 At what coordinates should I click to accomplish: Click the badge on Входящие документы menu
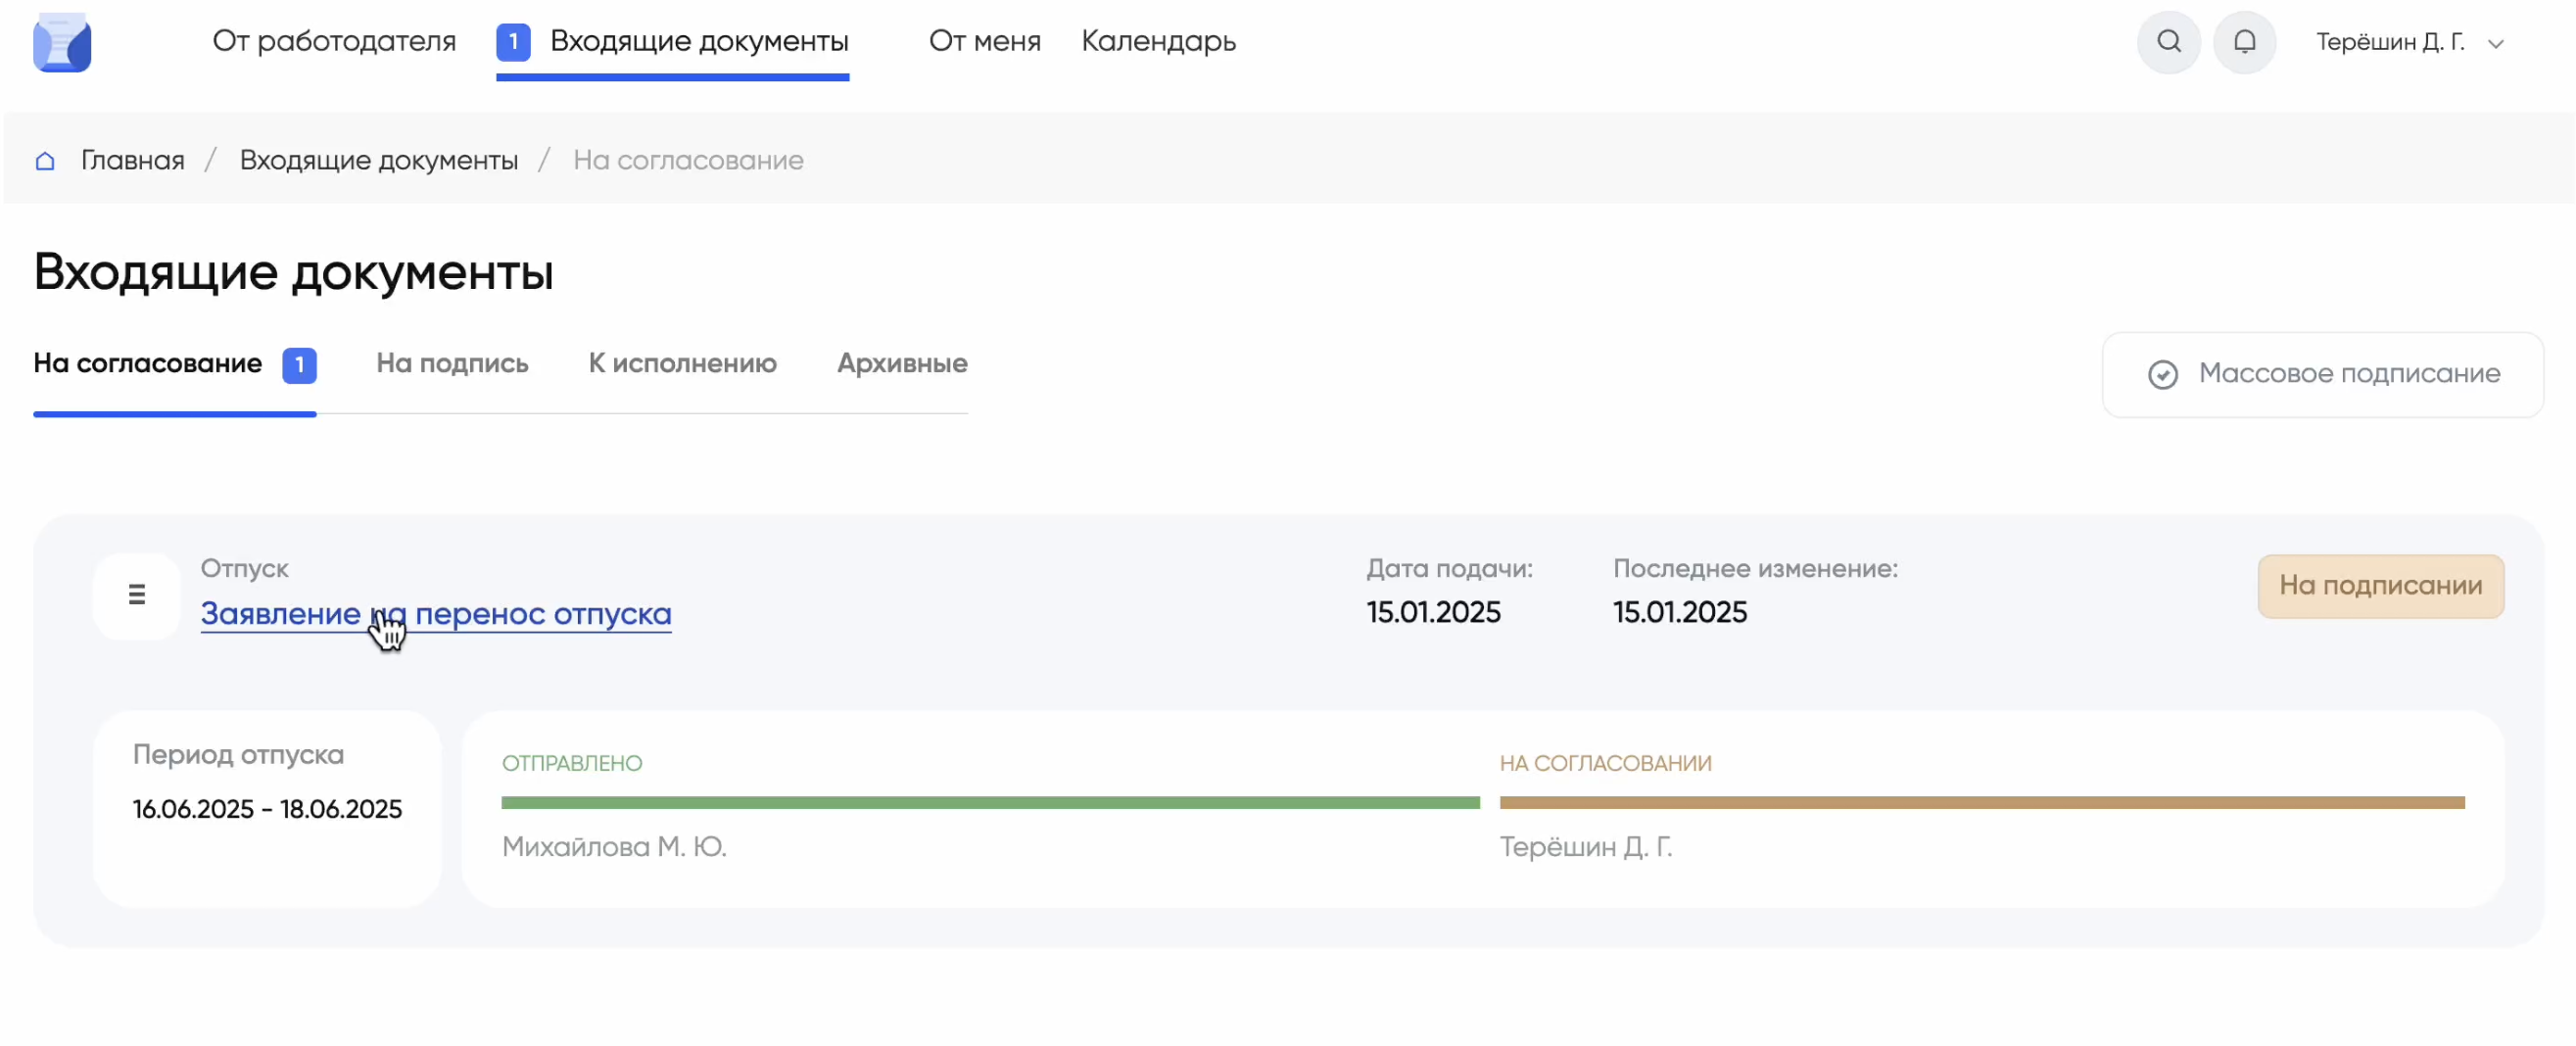click(x=513, y=42)
